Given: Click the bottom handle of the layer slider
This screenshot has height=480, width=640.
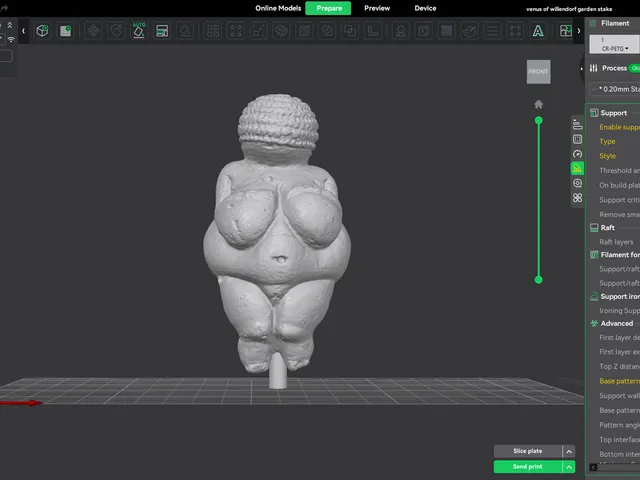Looking at the screenshot, I should click(538, 280).
